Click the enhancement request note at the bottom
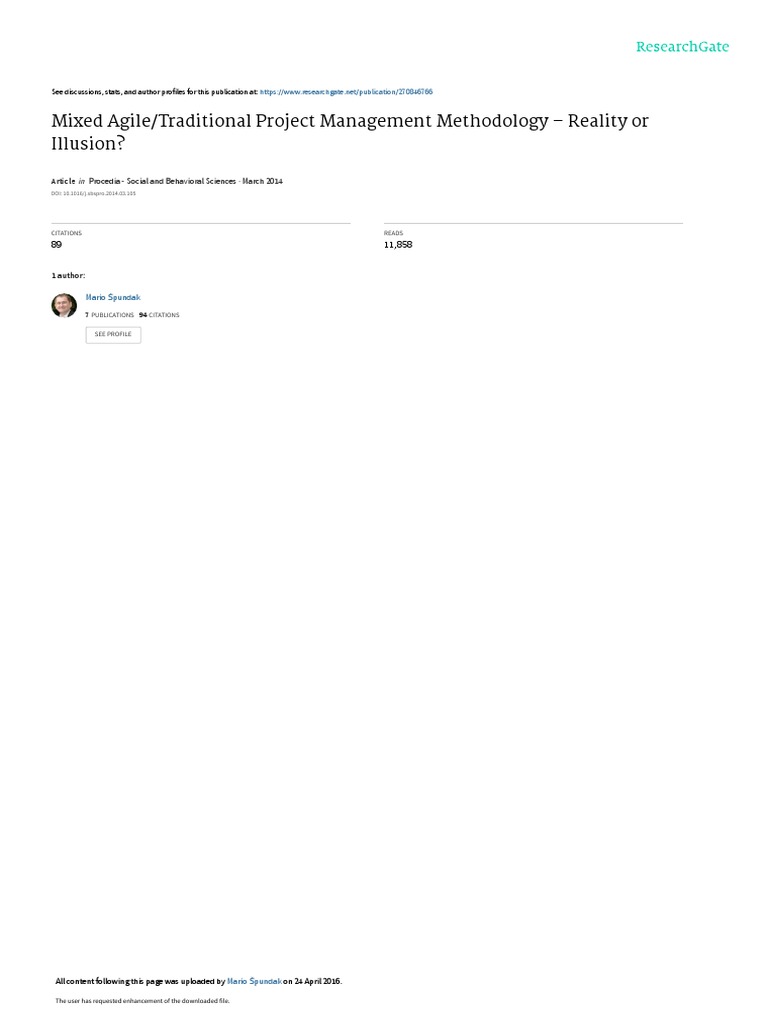The width and height of the screenshot is (768, 1024). coord(142,1000)
